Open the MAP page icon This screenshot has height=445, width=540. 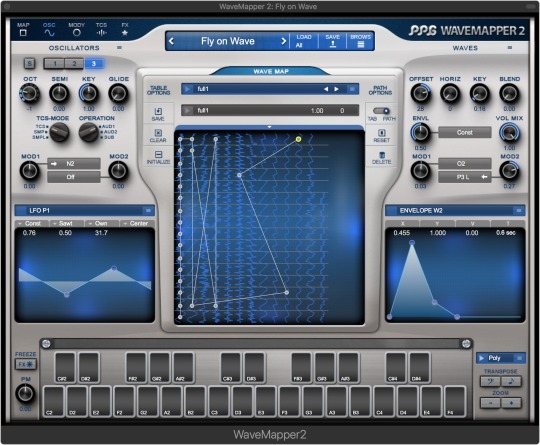pos(23,33)
